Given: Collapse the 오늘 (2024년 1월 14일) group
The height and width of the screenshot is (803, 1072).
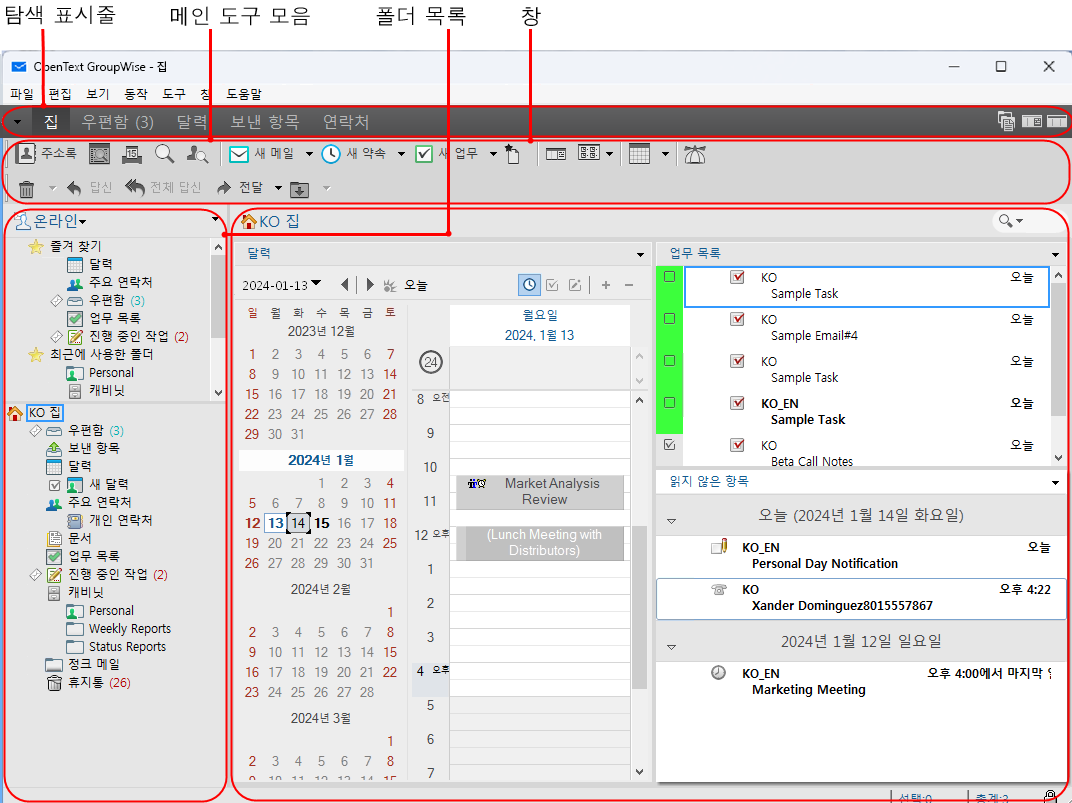Looking at the screenshot, I should pos(671,521).
